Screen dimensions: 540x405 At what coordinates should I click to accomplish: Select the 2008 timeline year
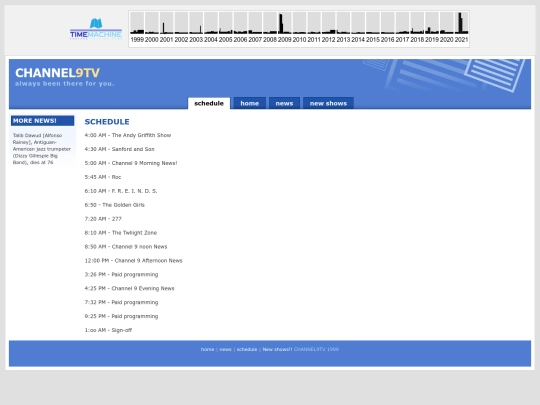click(270, 28)
